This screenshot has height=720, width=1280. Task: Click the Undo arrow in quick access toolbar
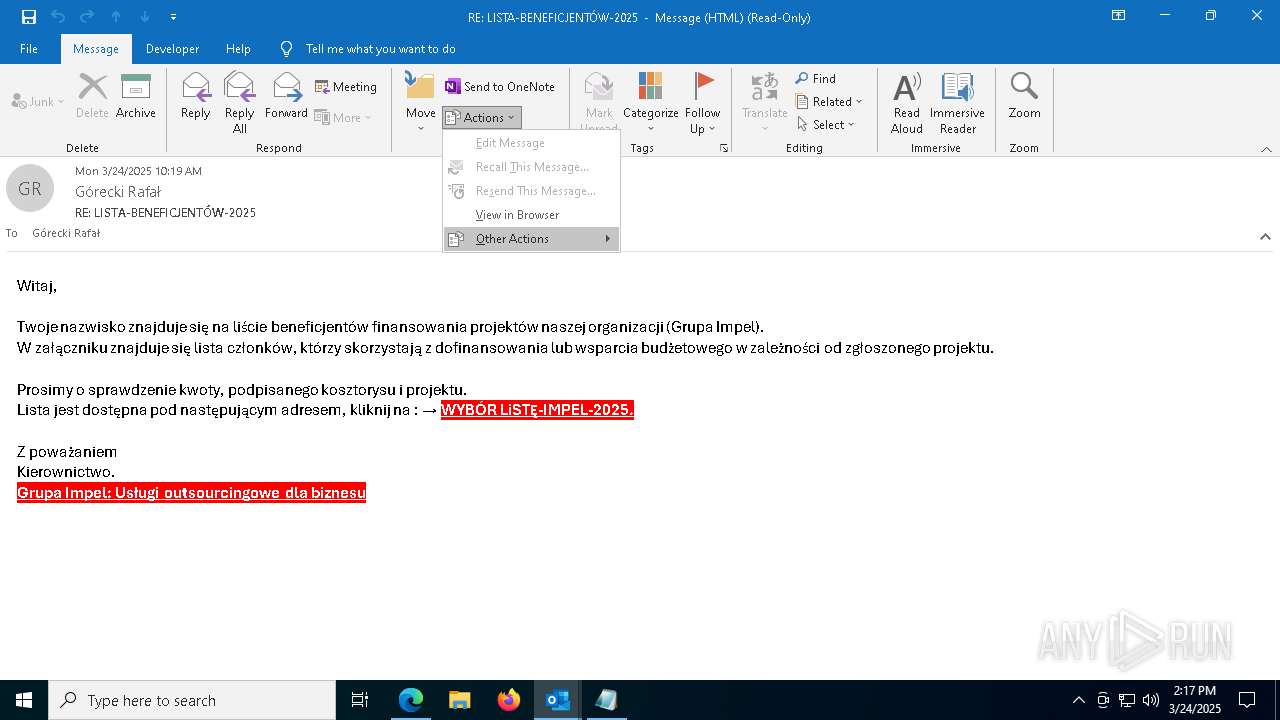[58, 16]
